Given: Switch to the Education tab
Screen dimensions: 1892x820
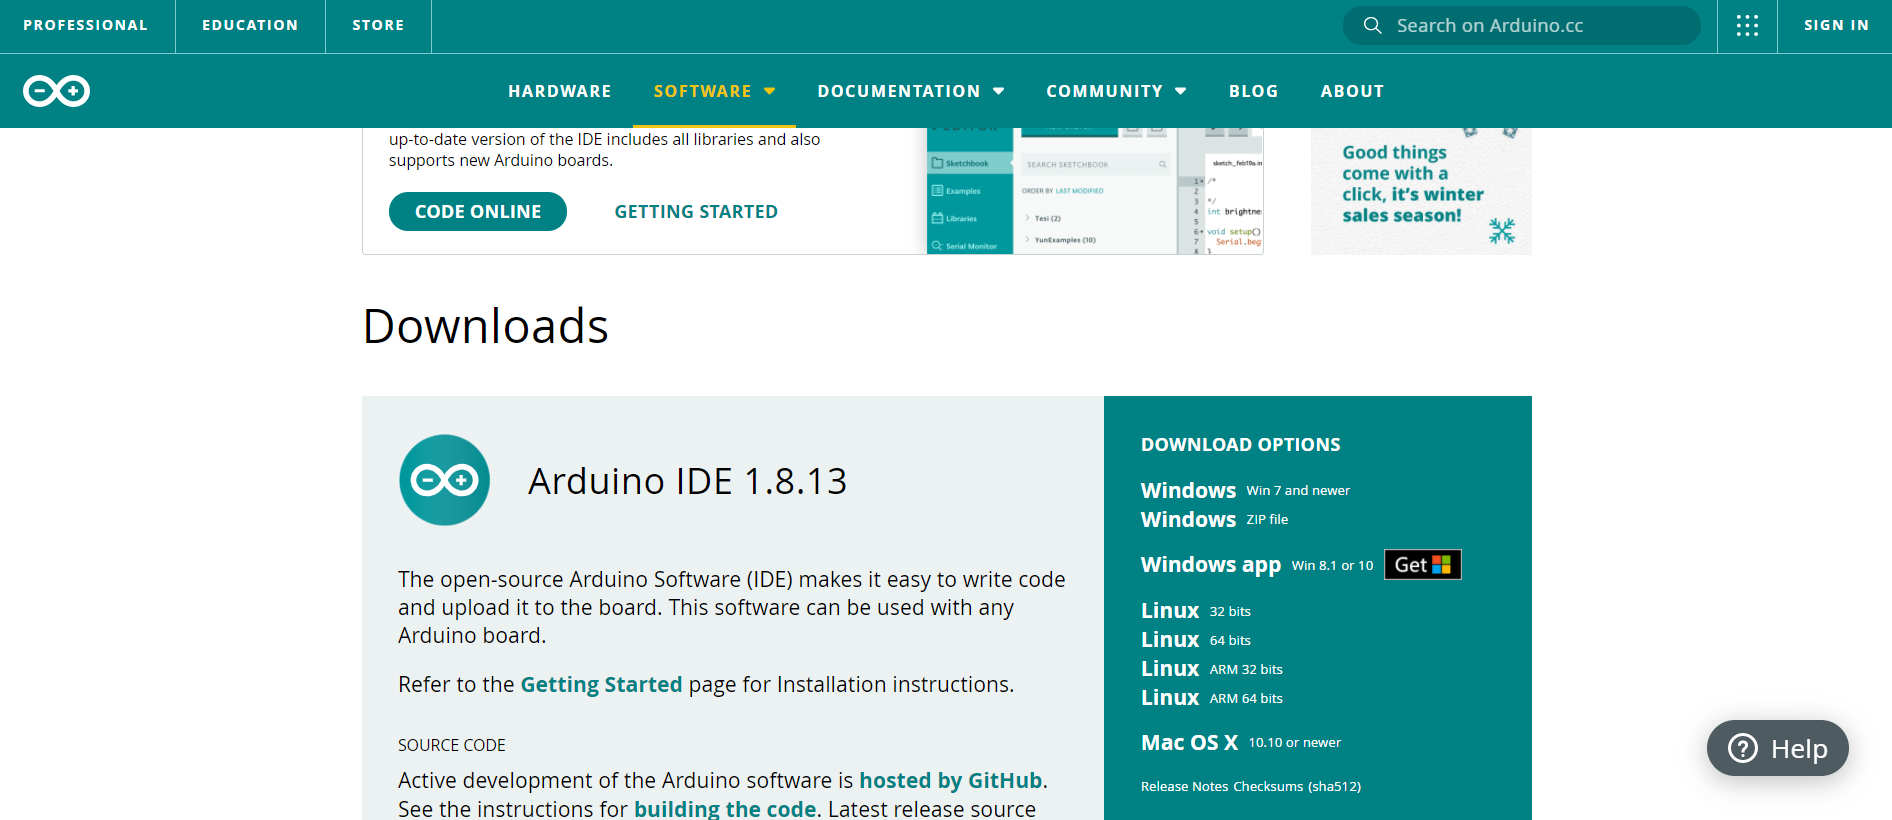Looking at the screenshot, I should coord(250,26).
